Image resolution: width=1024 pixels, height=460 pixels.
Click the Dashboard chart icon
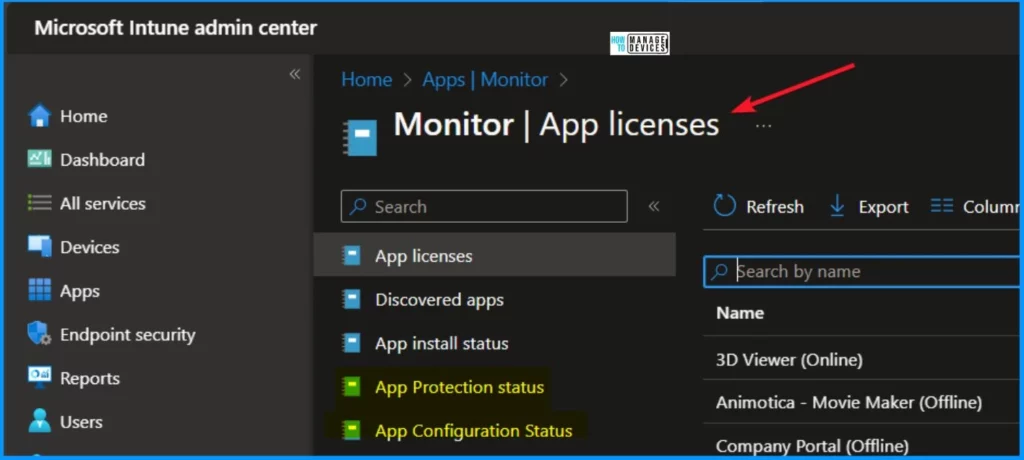coord(39,159)
